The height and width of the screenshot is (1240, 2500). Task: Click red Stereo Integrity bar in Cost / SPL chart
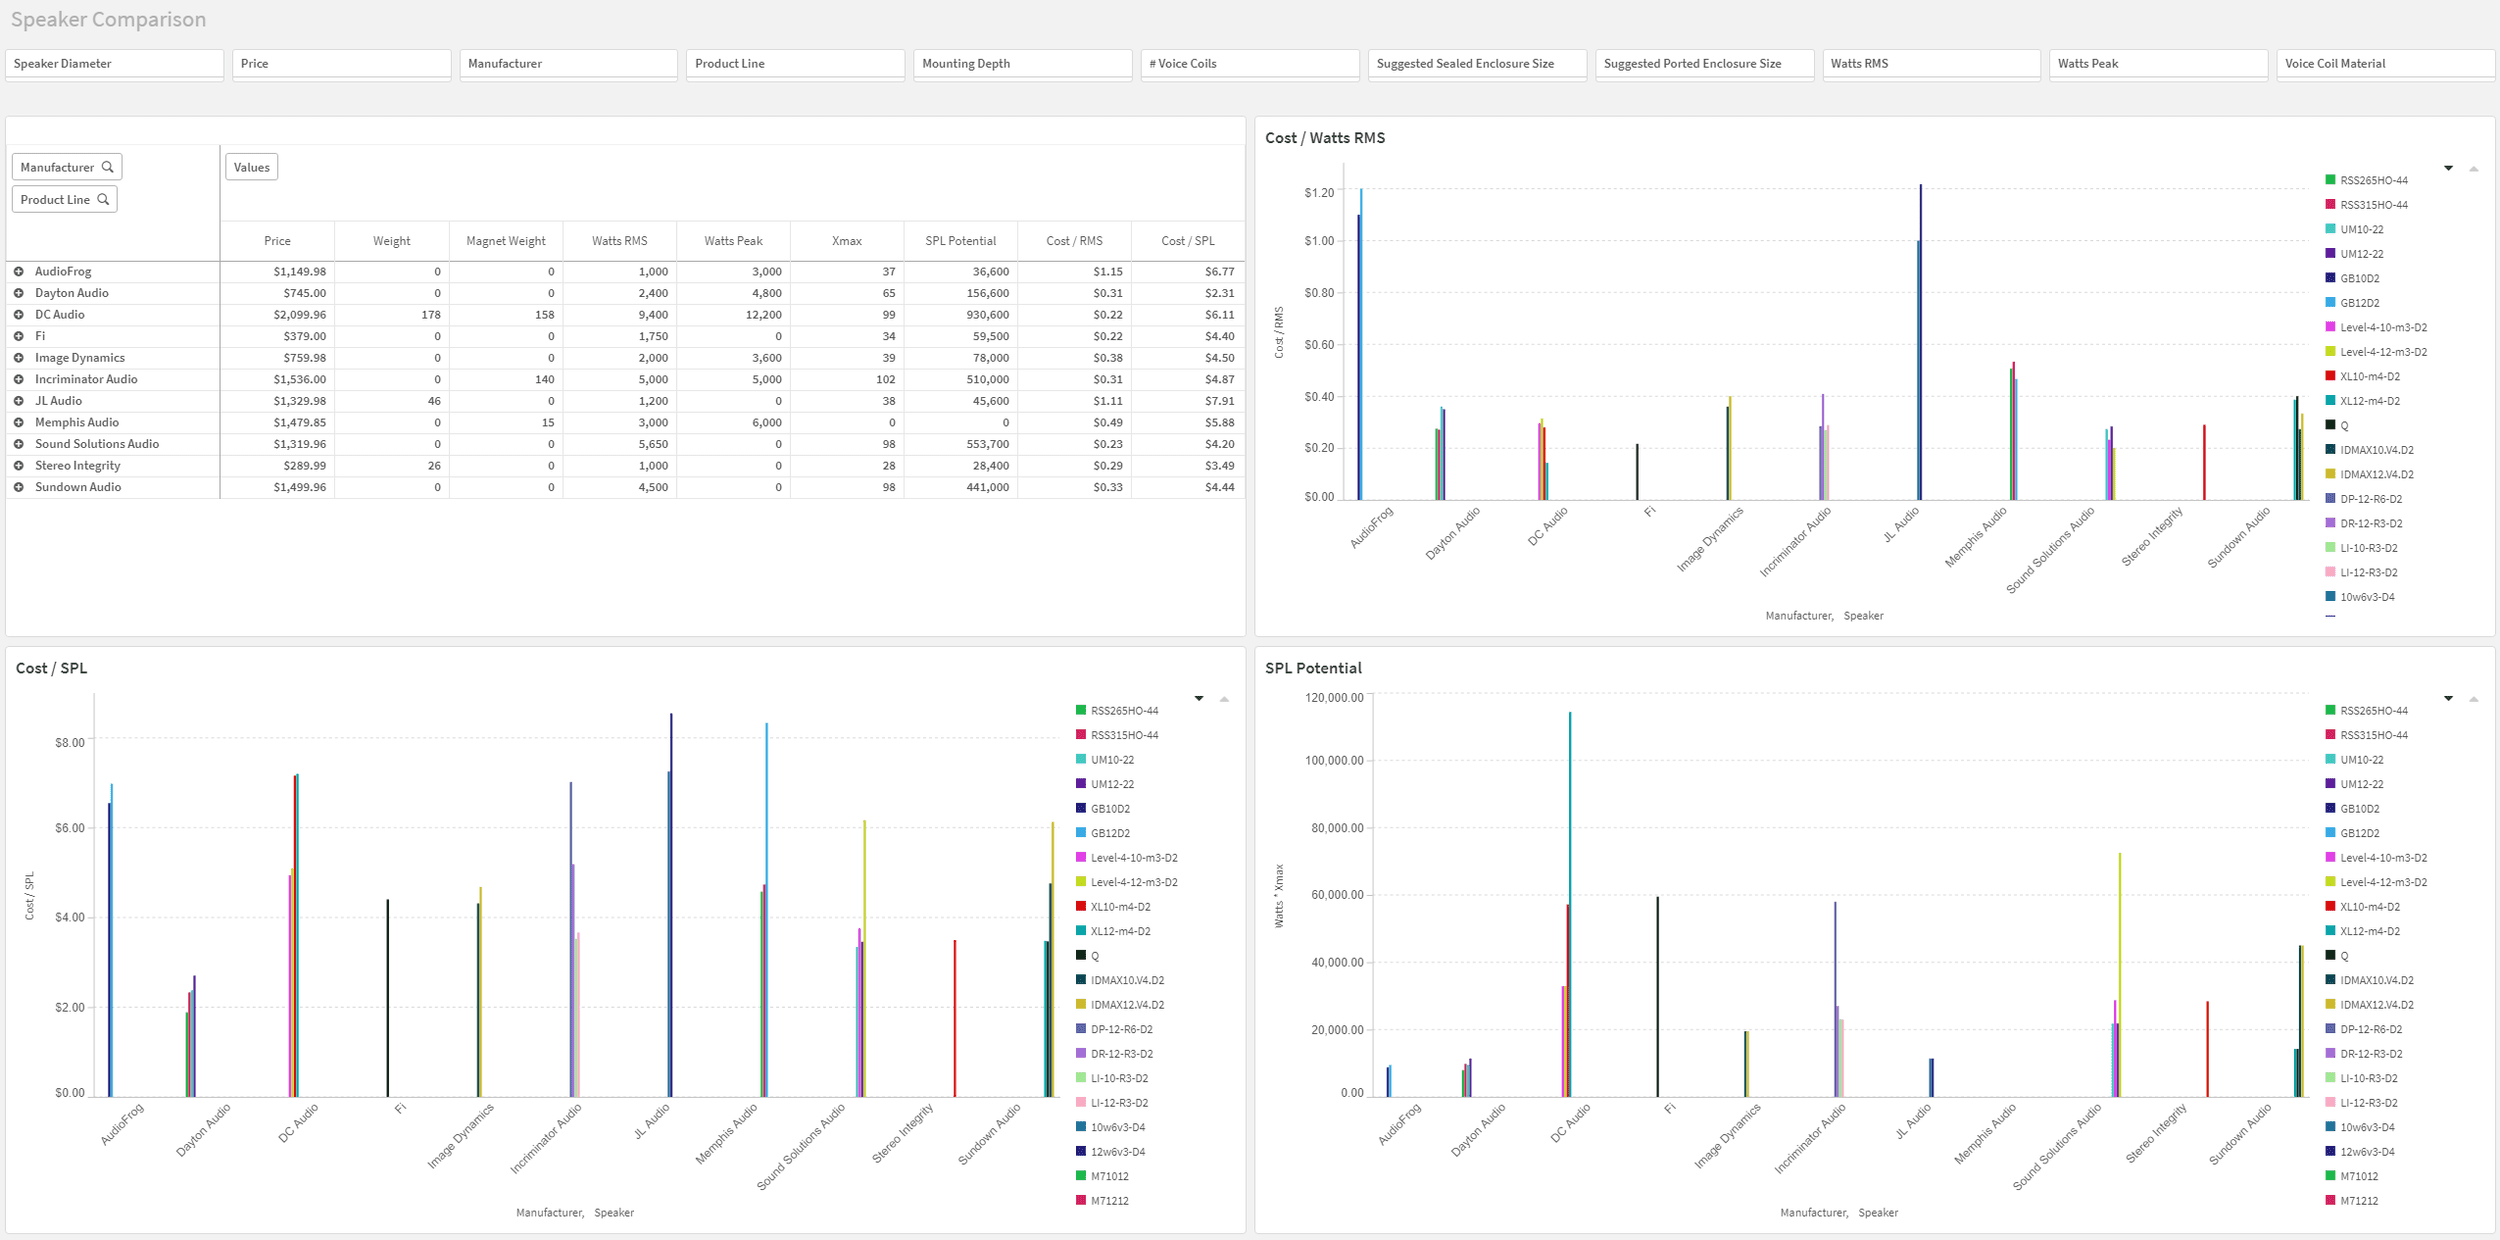(x=955, y=1018)
